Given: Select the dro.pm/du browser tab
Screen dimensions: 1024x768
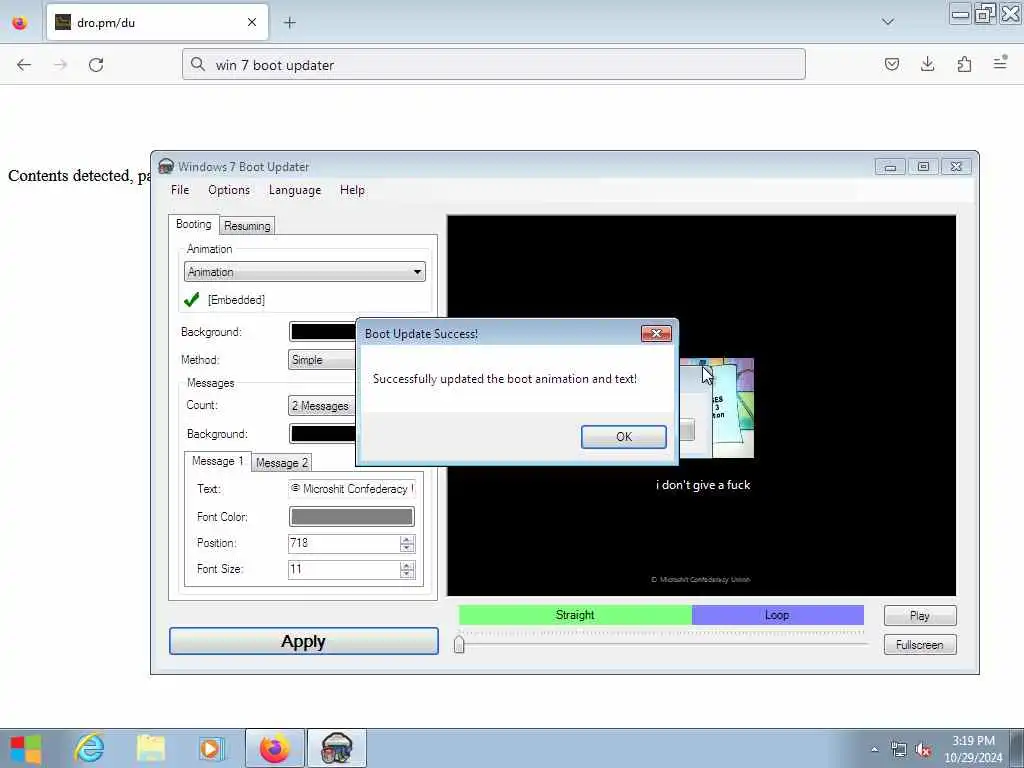Looking at the screenshot, I should tap(157, 23).
